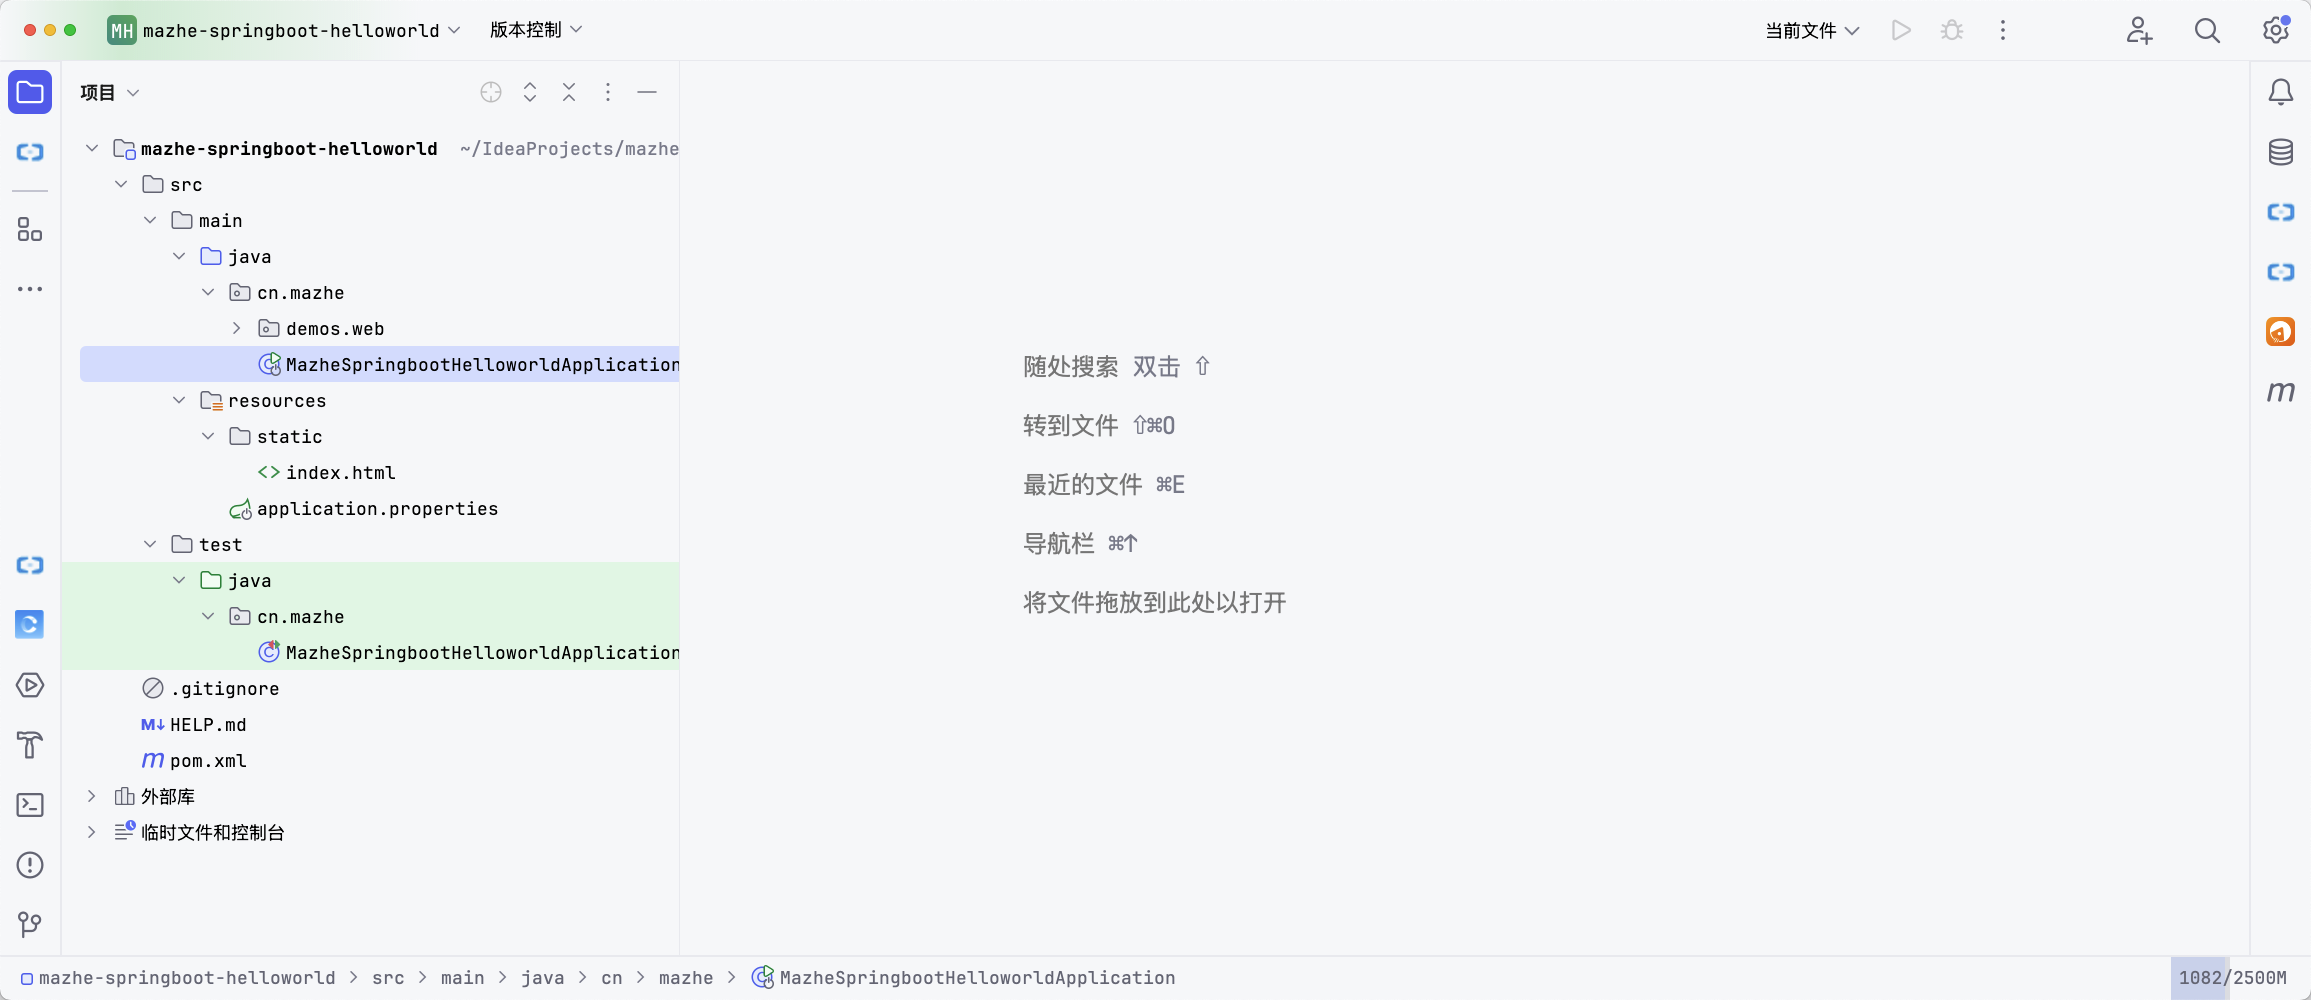Open the Project tool window folder icon
The image size is (2311, 1000).
pyautogui.click(x=30, y=93)
